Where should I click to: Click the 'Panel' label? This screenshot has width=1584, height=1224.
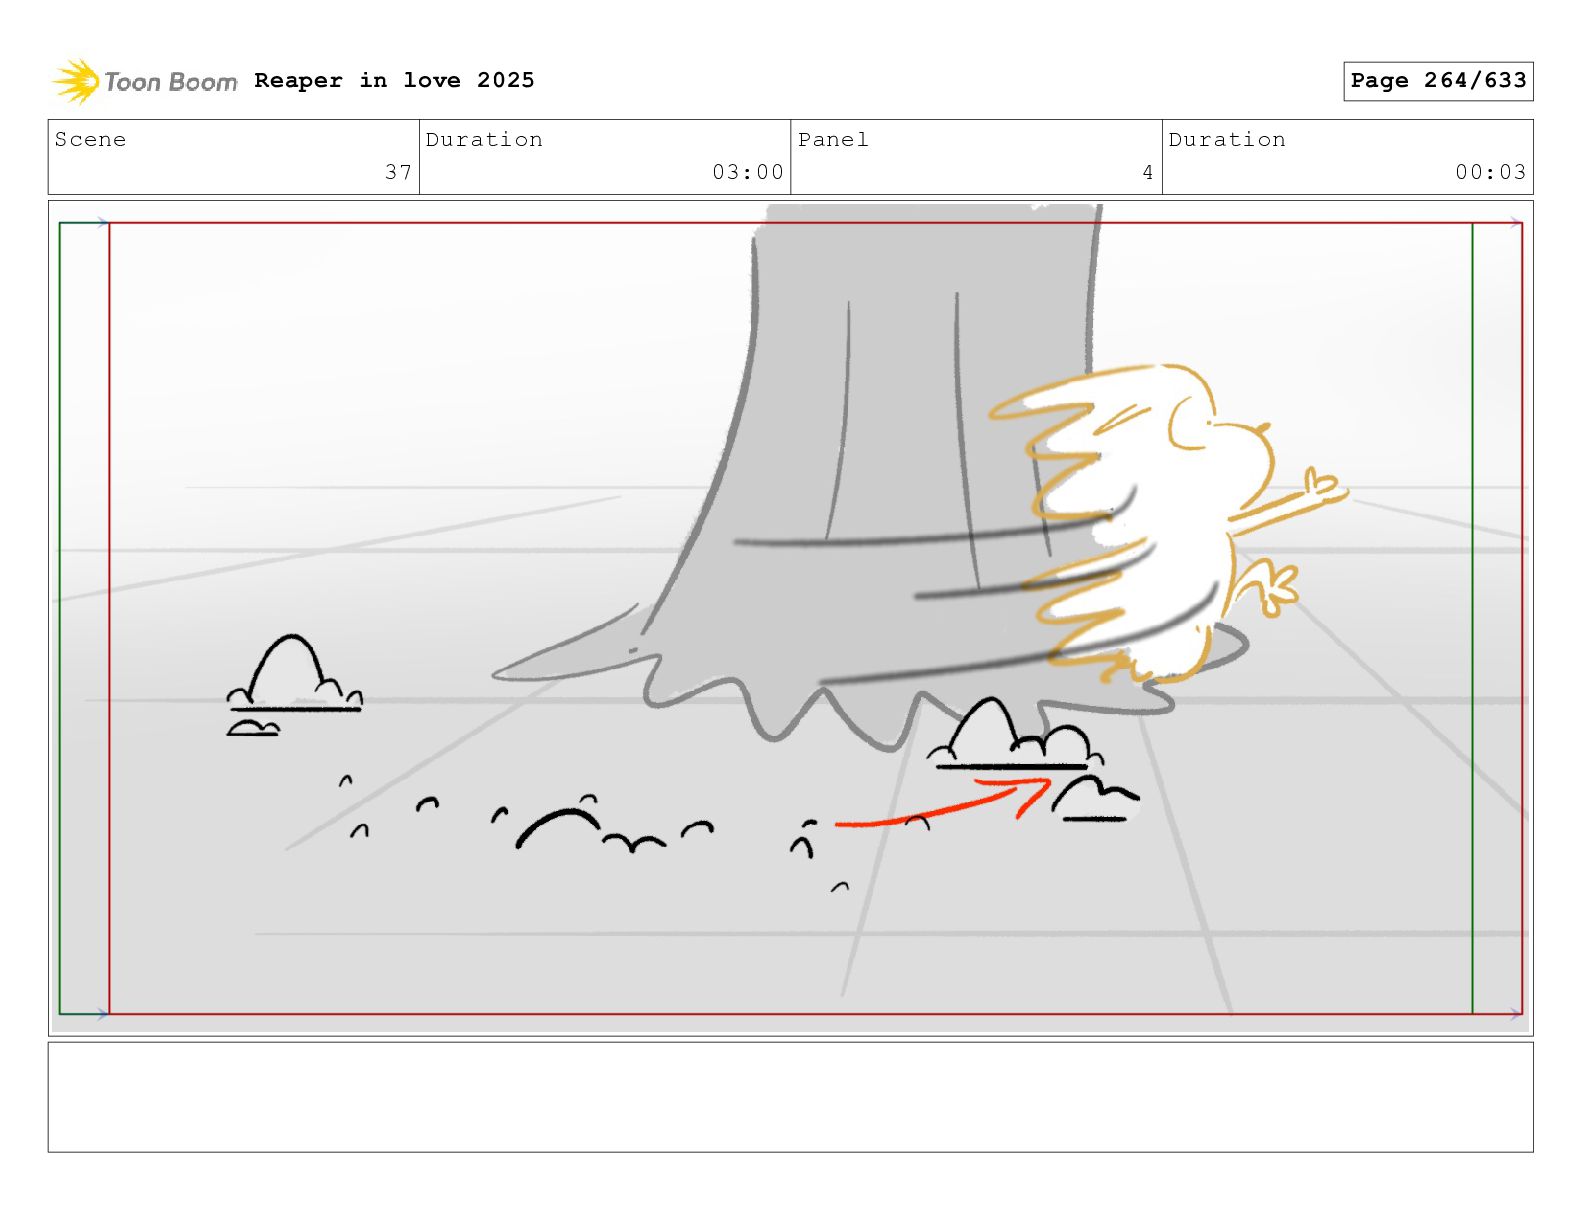pos(833,140)
